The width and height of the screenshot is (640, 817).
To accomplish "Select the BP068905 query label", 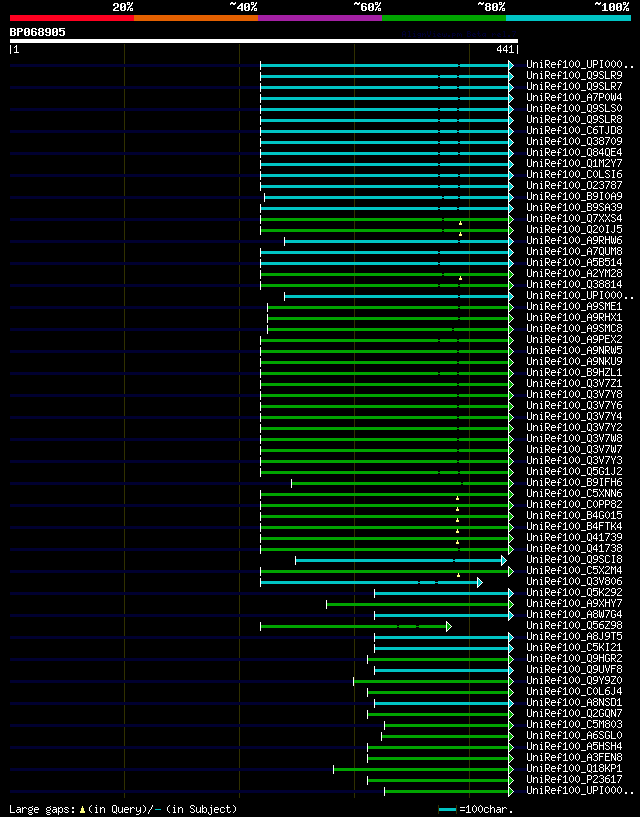I will (x=38, y=32).
